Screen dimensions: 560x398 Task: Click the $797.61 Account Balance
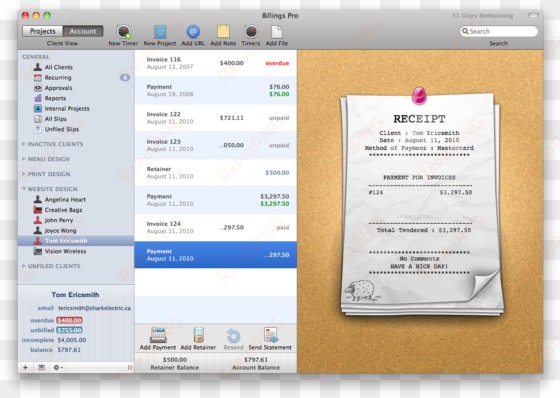coord(256,360)
